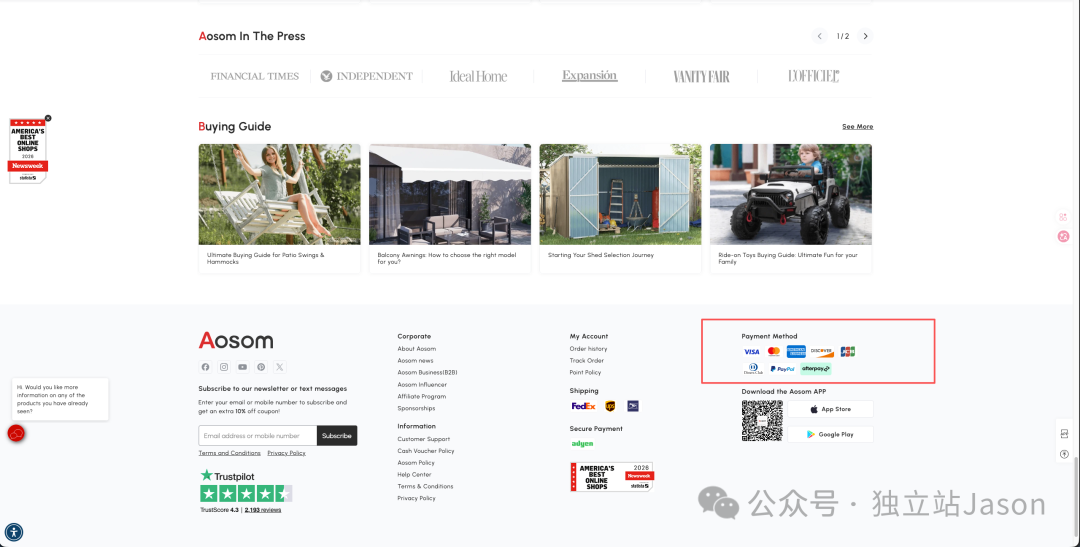Open Privacy Policy link under newsletter

click(x=287, y=453)
